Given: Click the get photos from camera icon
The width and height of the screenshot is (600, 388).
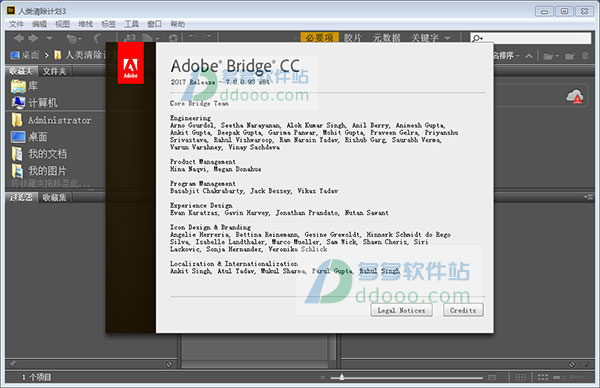Looking at the screenshot, I should pyautogui.click(x=129, y=38).
